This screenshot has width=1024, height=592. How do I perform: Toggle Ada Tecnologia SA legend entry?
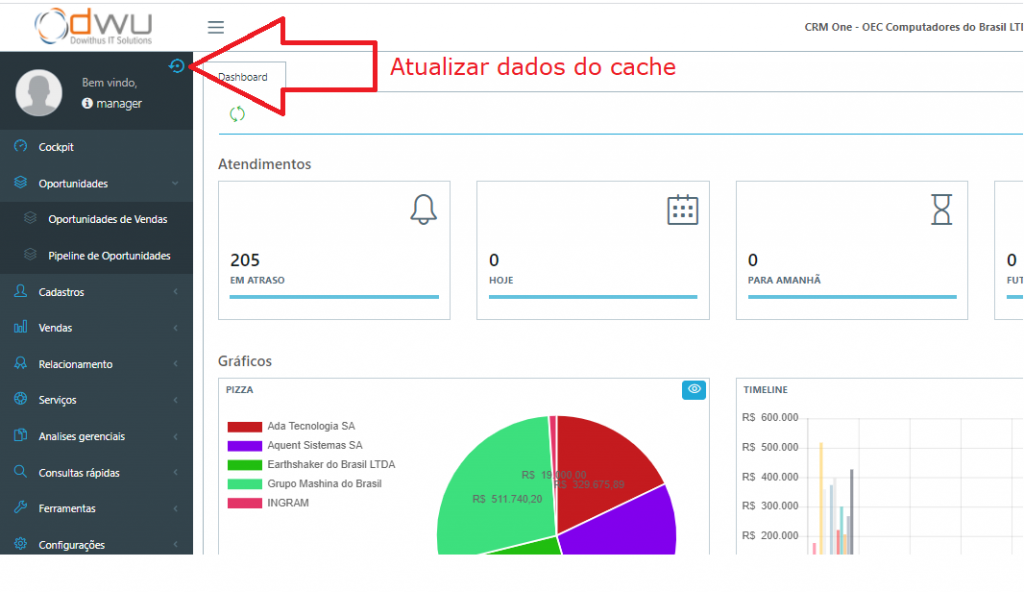[x=310, y=427]
